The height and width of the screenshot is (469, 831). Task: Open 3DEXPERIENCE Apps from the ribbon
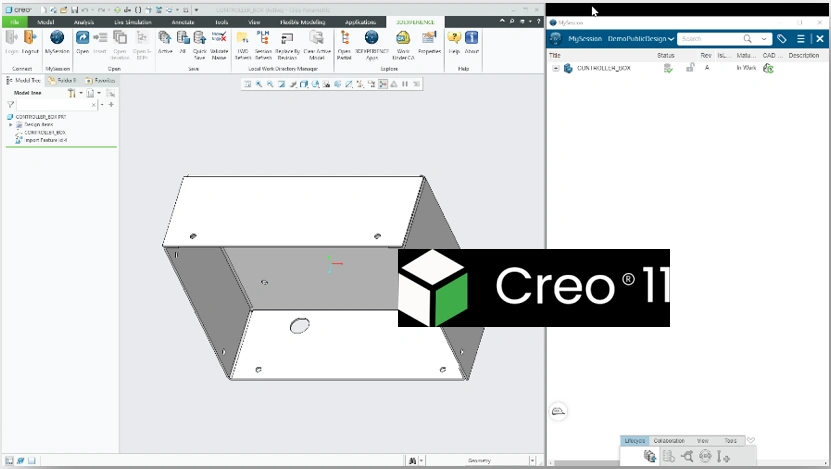click(372, 38)
